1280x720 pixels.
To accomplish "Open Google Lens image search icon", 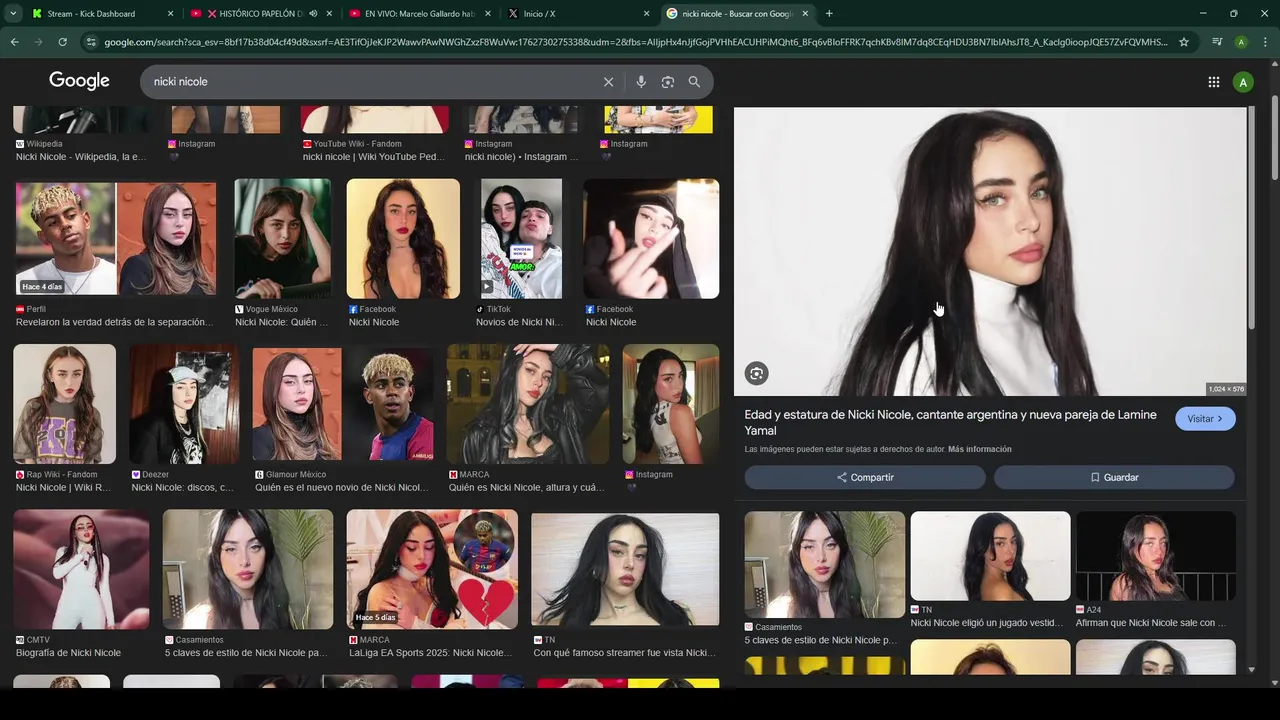I will 668,82.
